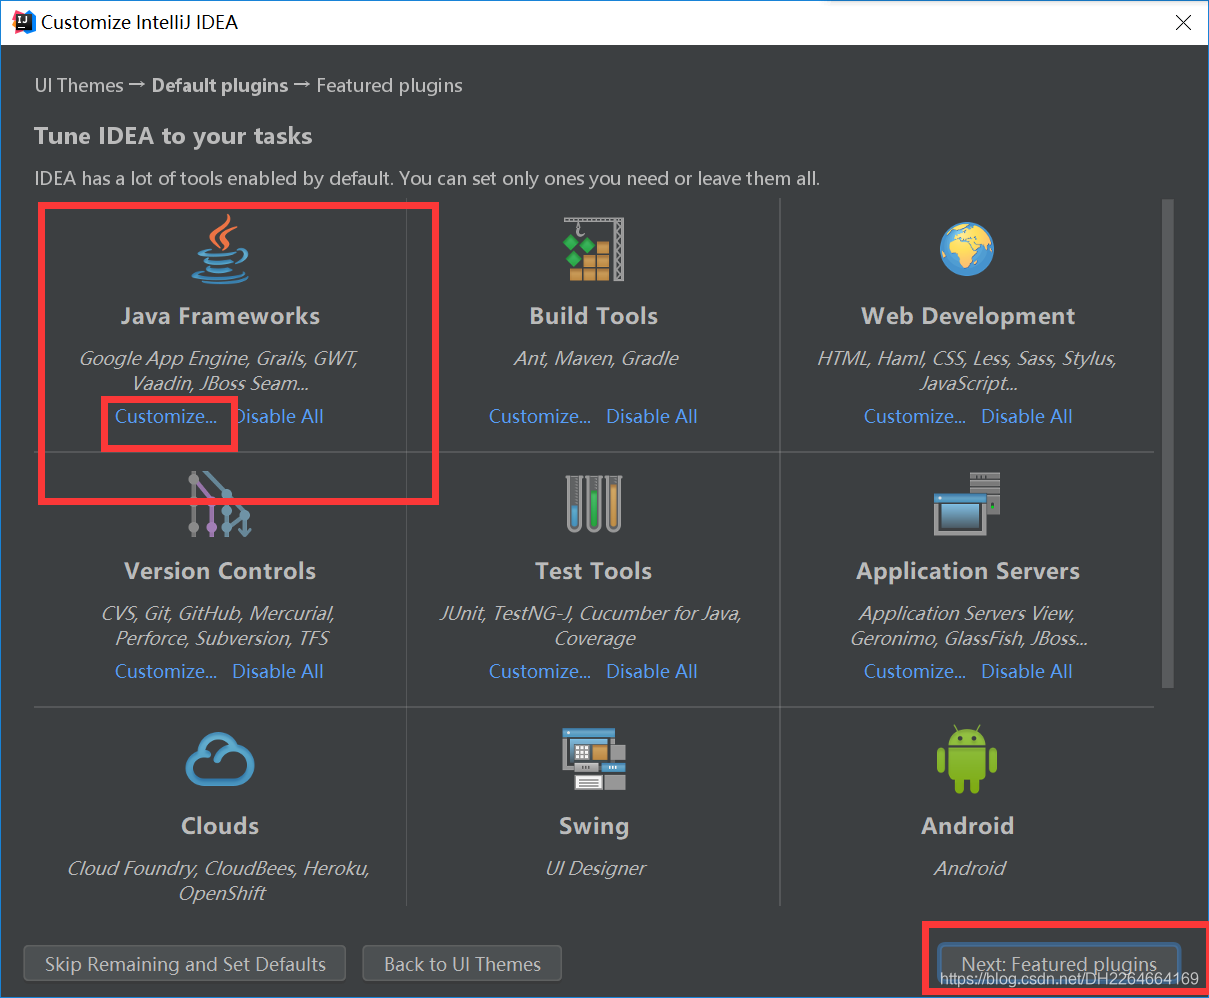Click the Test Tools test tubes icon
This screenshot has width=1209, height=998.
(593, 503)
